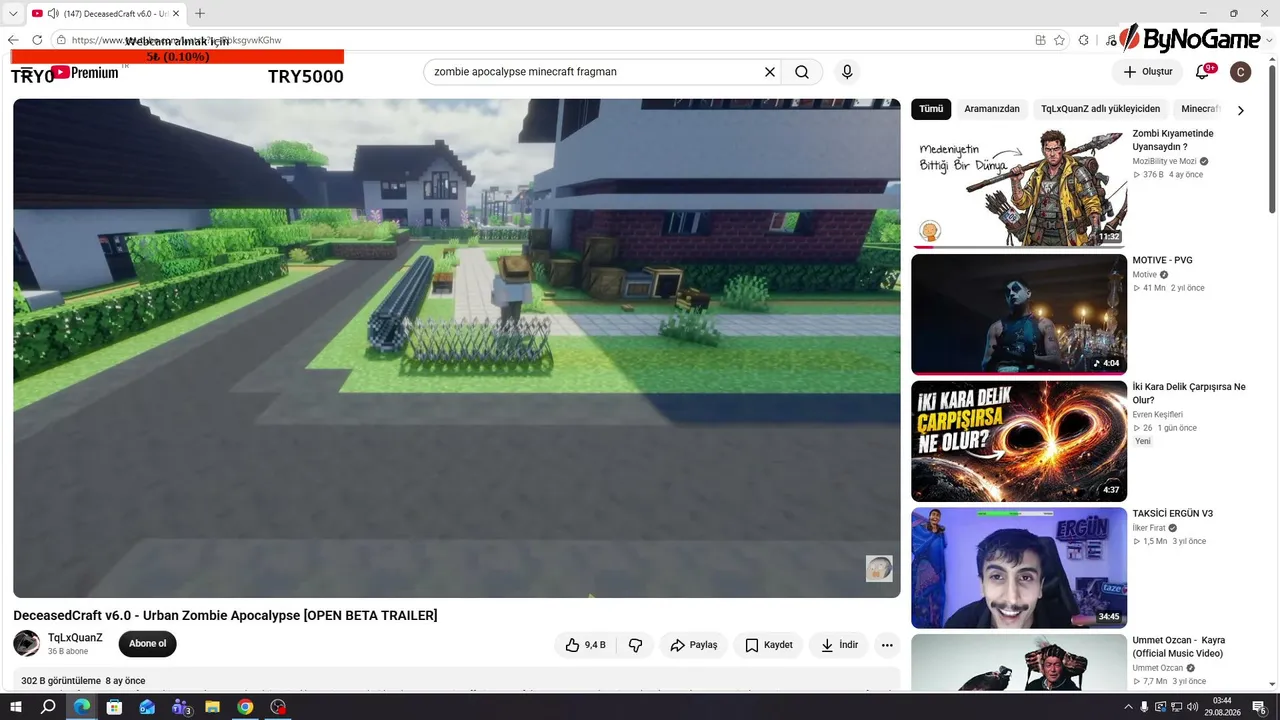Click the Paylaş share button
Image resolution: width=1280 pixels, height=720 pixels.
pos(693,645)
